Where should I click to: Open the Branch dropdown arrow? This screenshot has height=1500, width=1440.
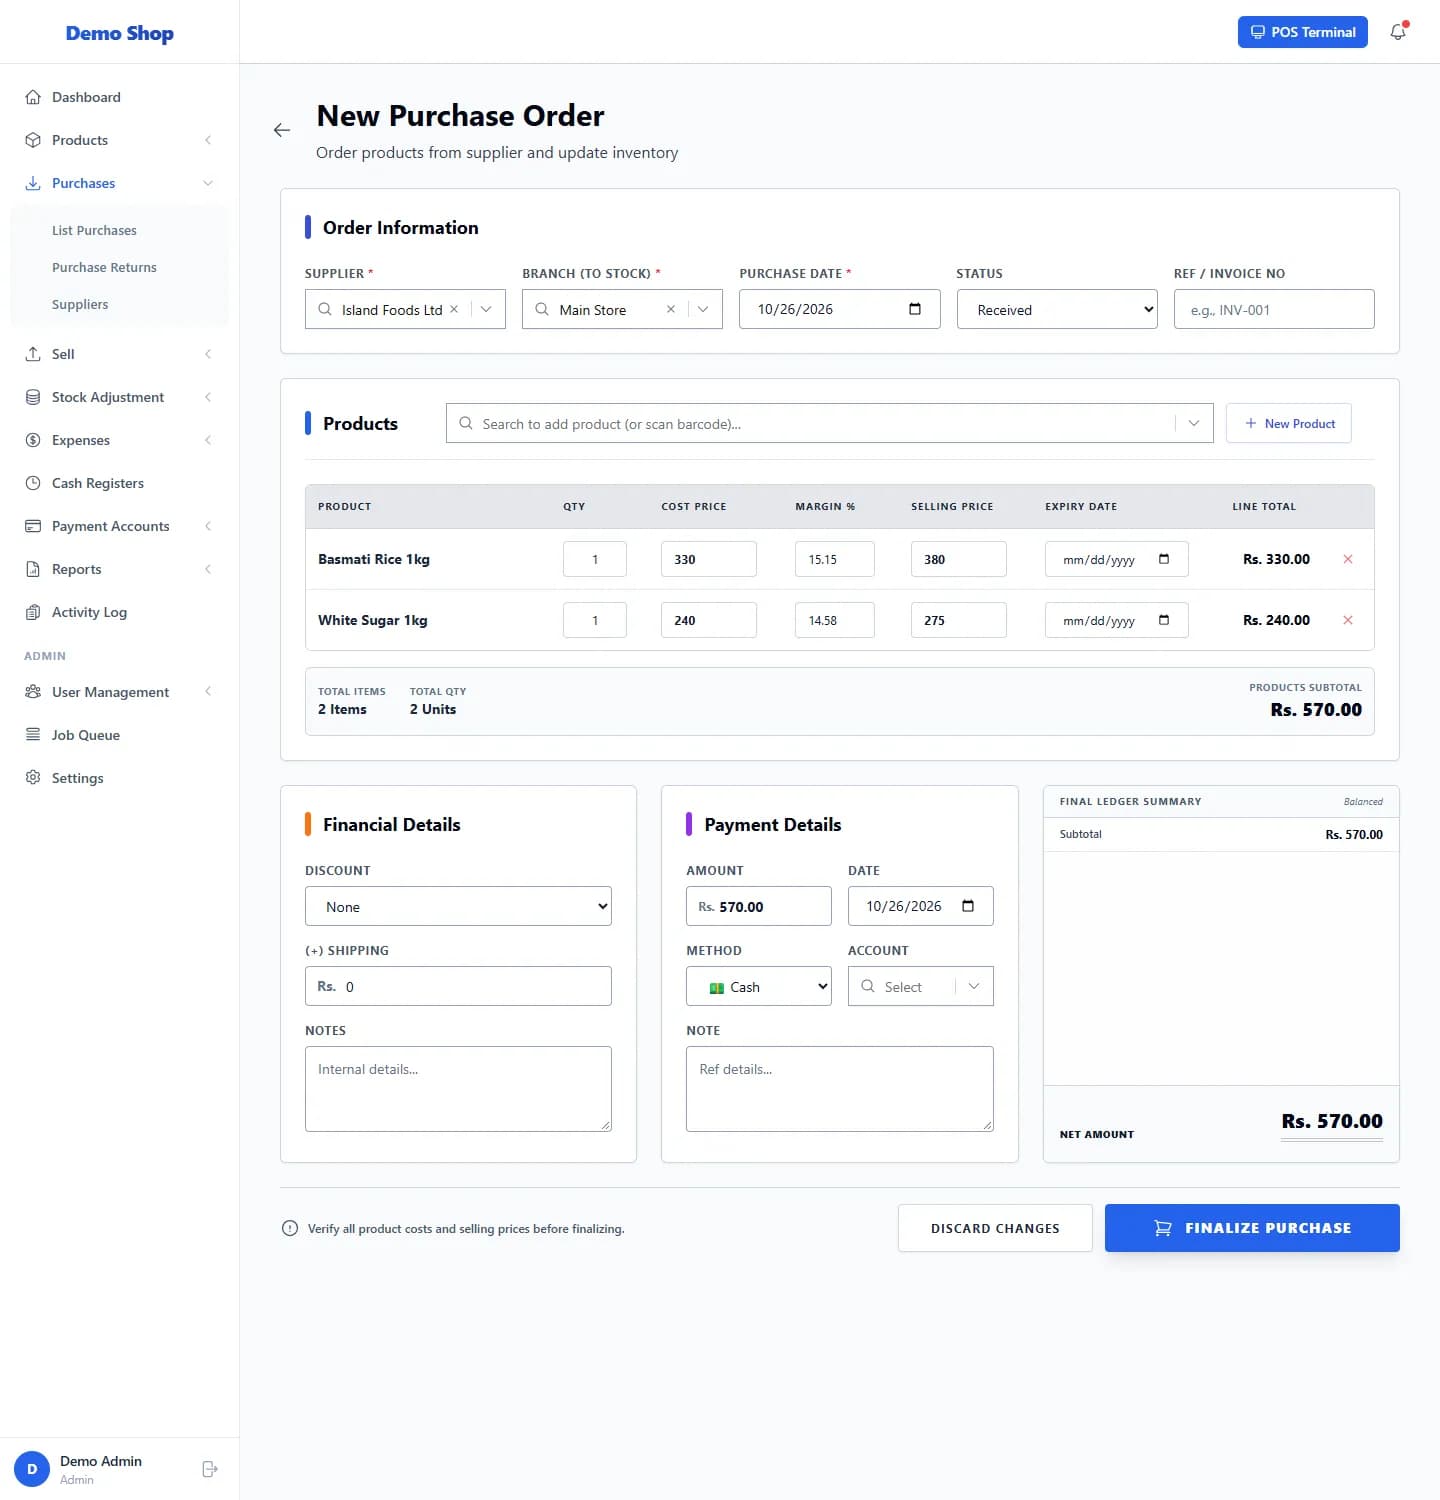pos(703,309)
